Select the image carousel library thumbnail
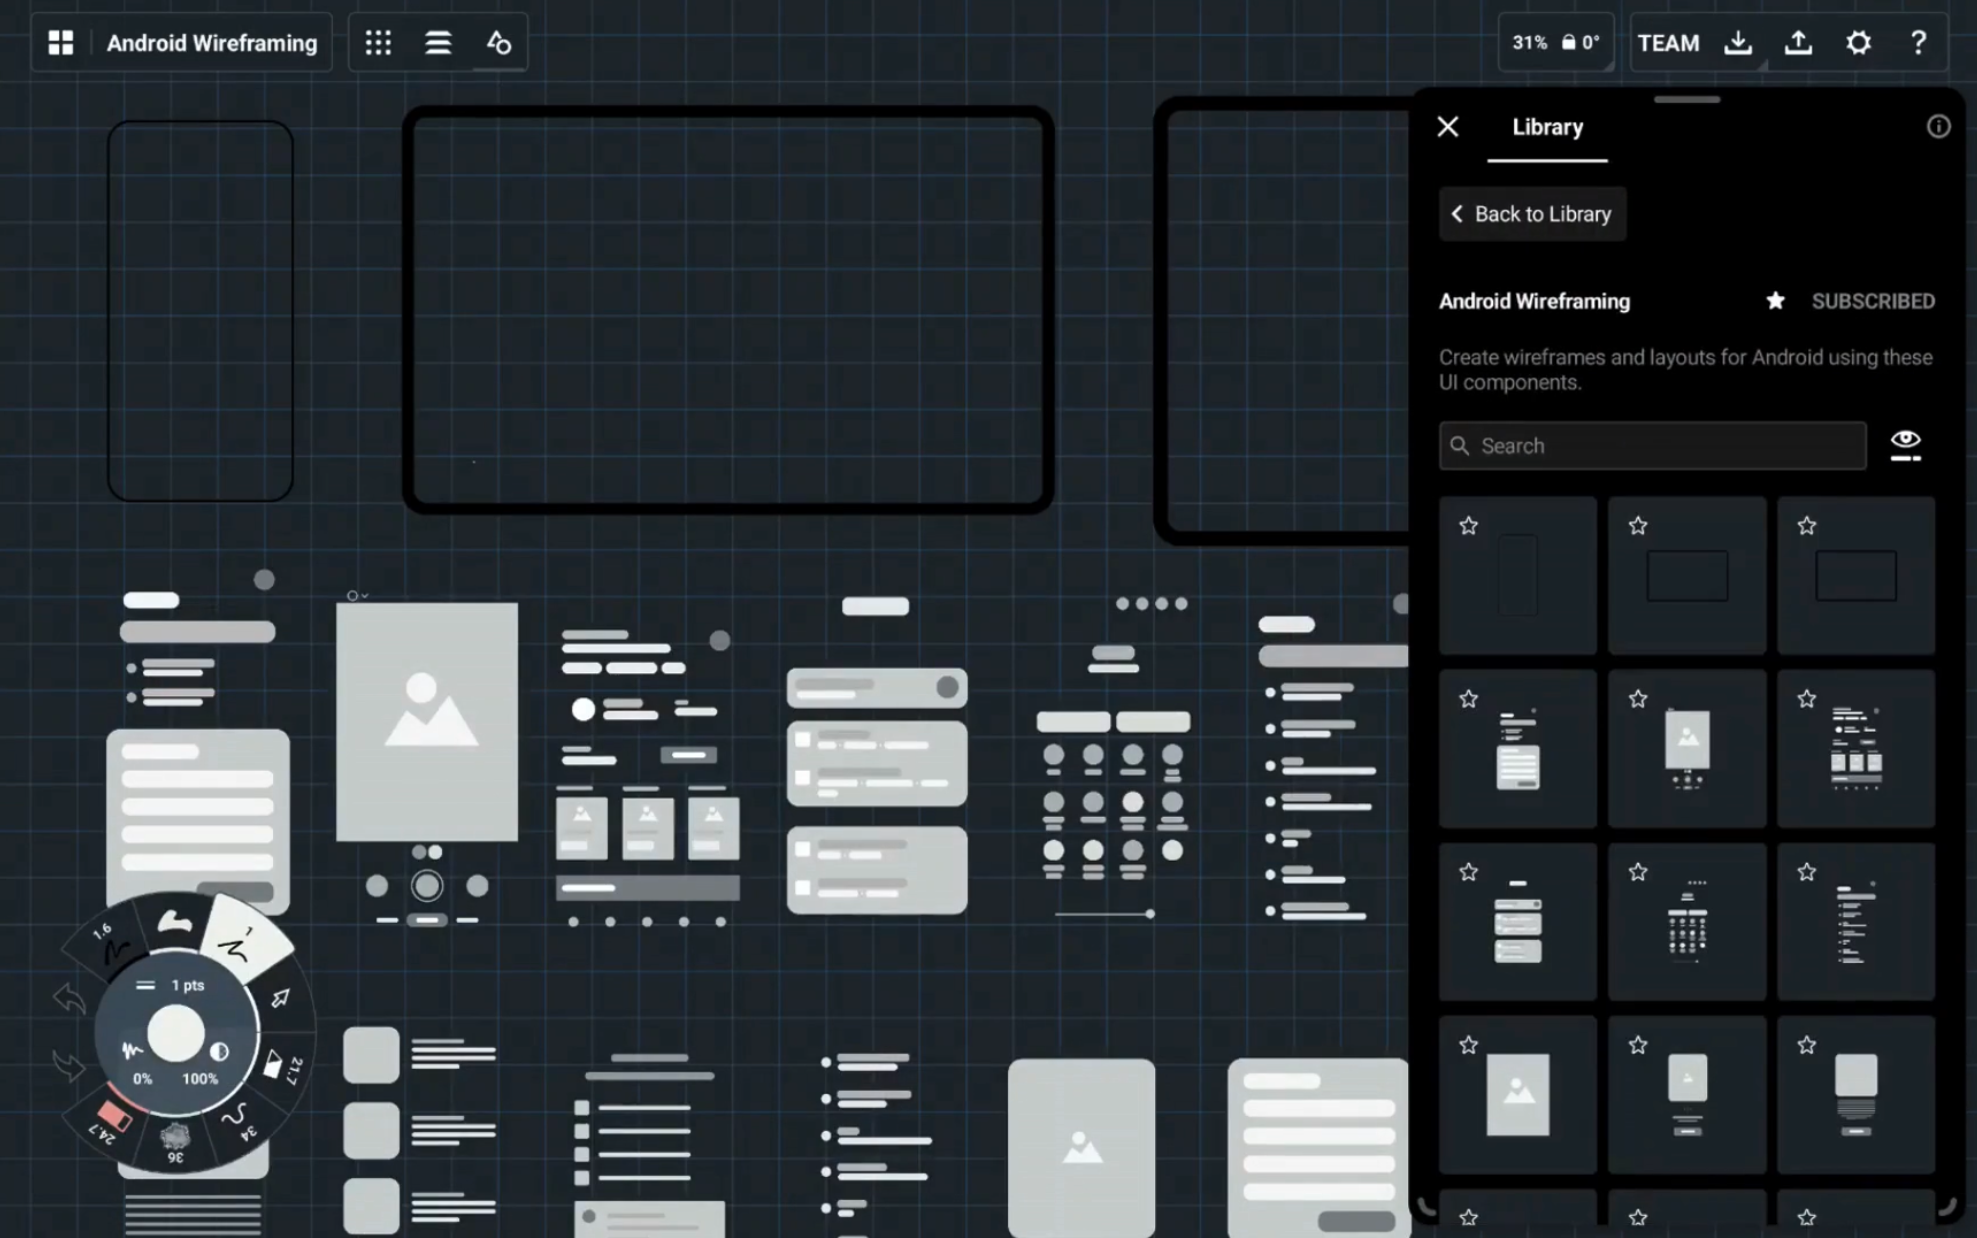The height and width of the screenshot is (1238, 1977). [1686, 749]
